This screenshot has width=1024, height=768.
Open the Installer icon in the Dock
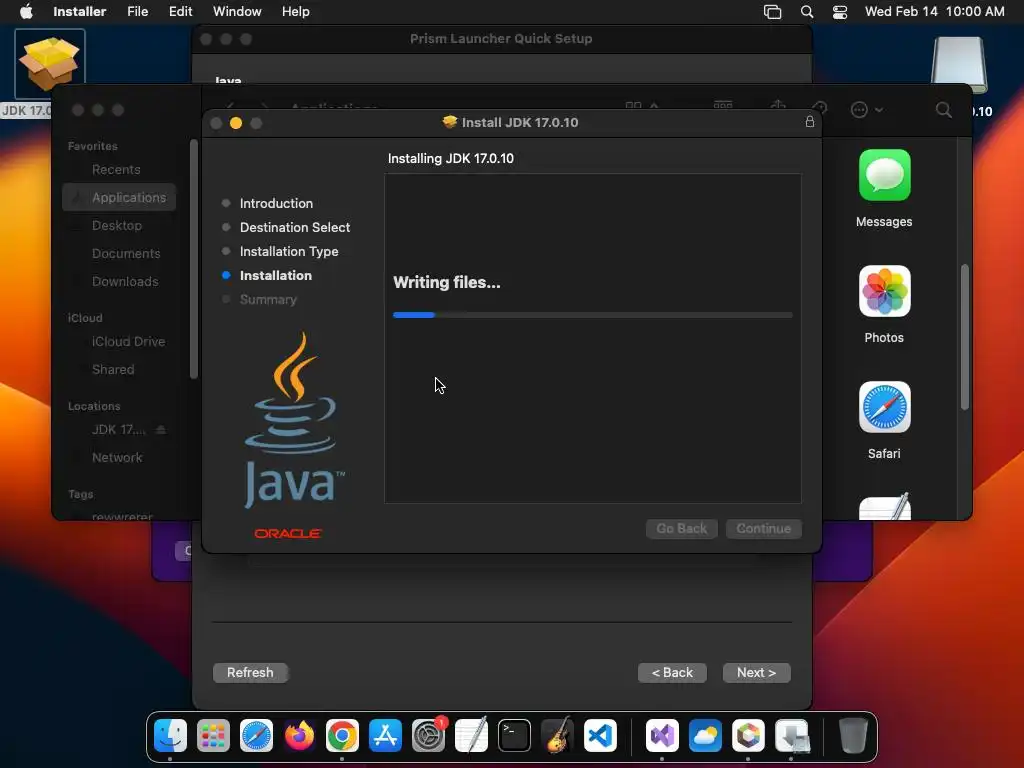pyautogui.click(x=792, y=735)
